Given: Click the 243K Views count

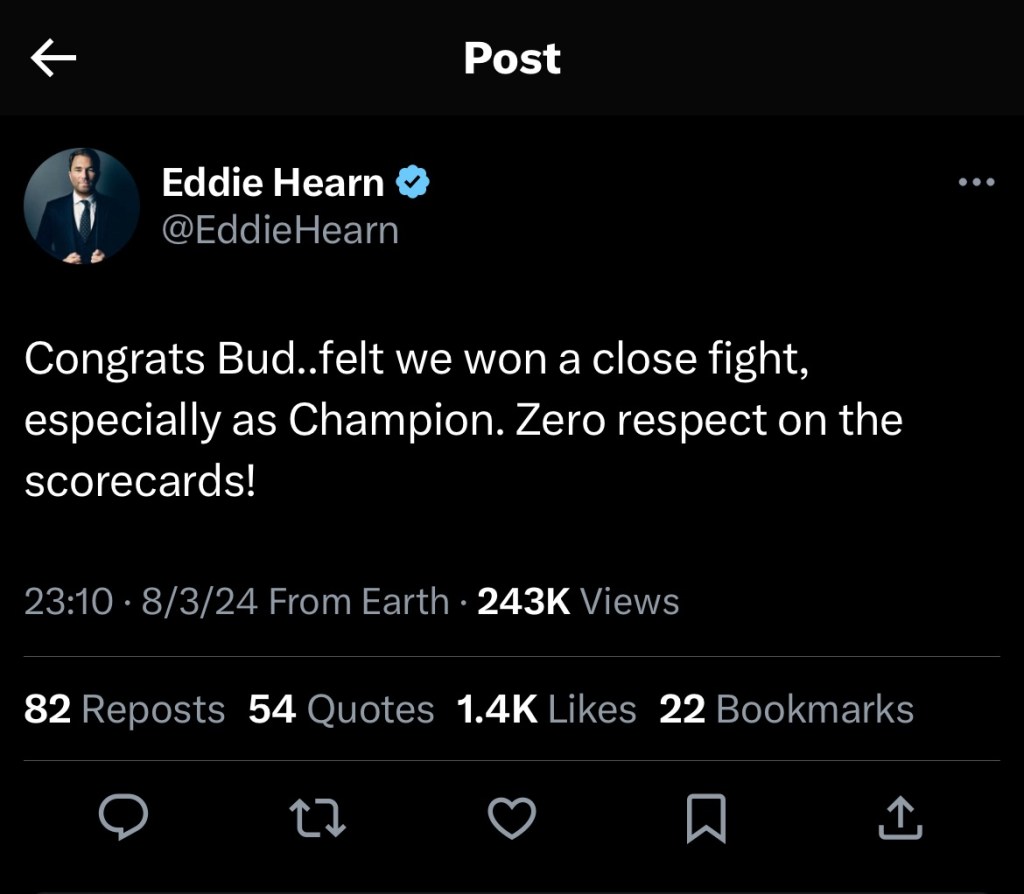Looking at the screenshot, I should click(578, 601).
